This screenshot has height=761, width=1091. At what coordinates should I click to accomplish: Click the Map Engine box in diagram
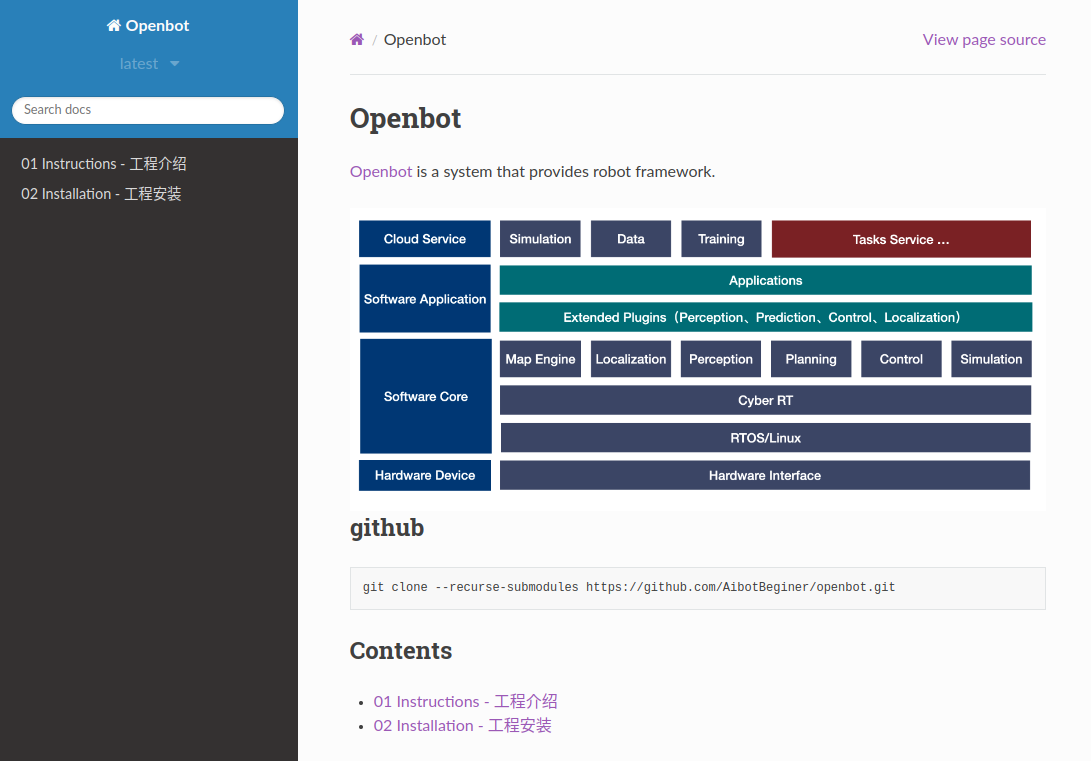(540, 359)
